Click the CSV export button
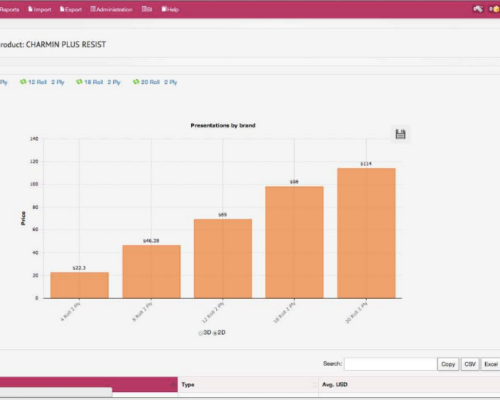 [x=470, y=364]
